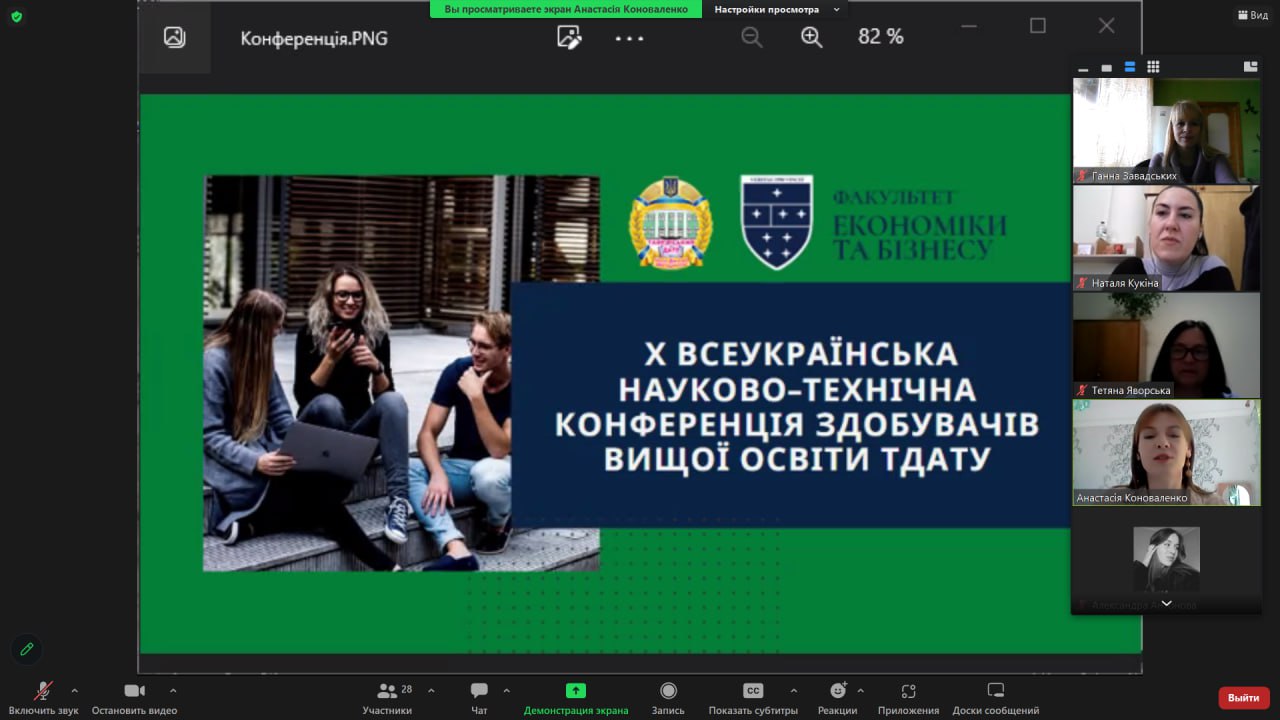1280x720 pixels.
Task: Select Наталя Кукіна video thumbnail
Action: [1166, 238]
